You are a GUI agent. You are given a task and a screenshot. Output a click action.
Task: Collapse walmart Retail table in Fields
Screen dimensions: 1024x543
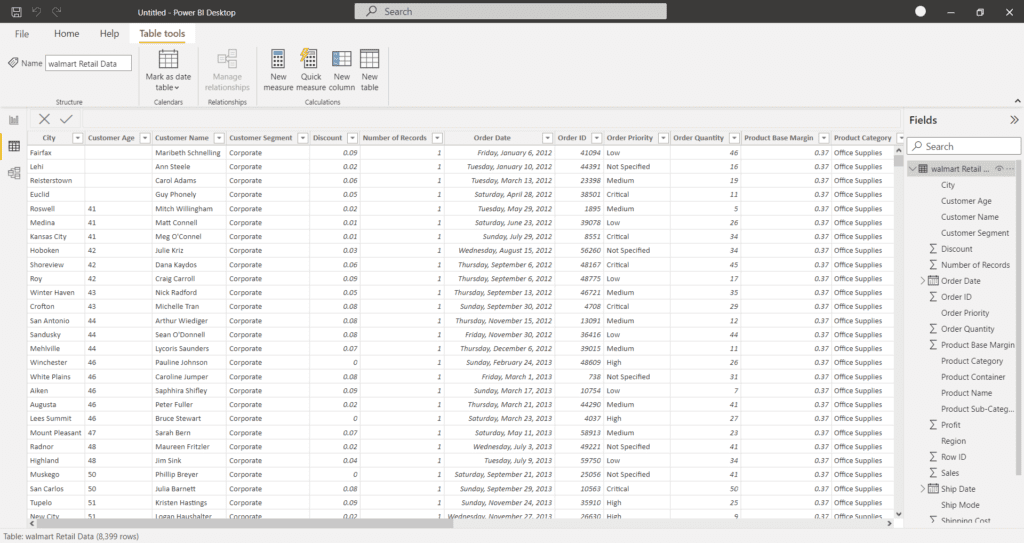coord(912,169)
